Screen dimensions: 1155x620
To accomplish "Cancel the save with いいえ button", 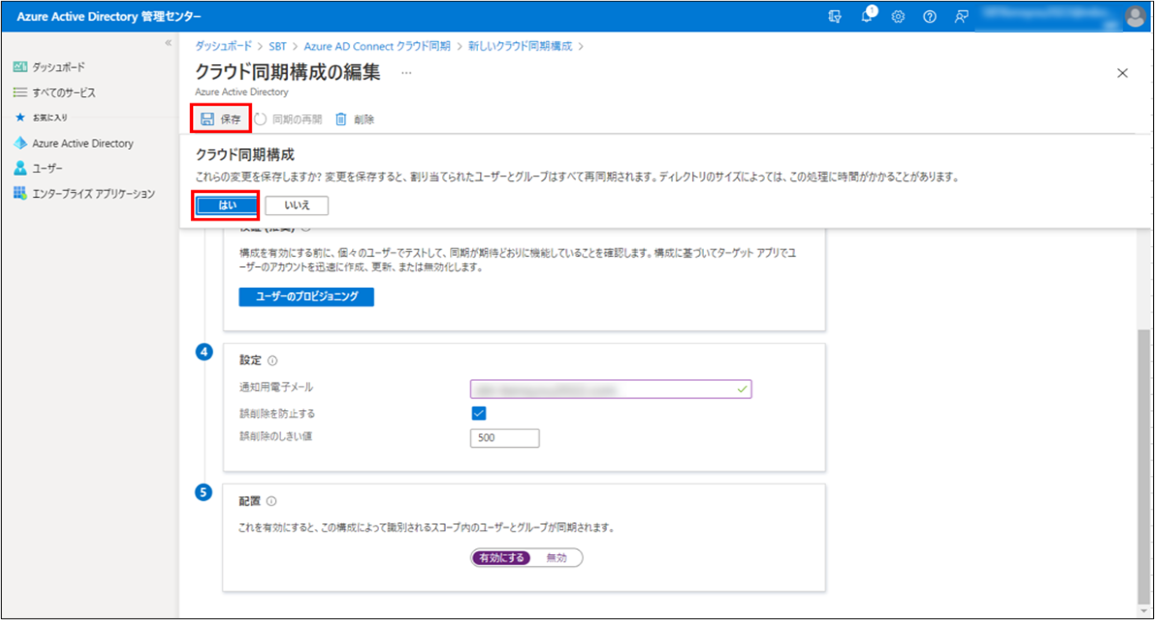I will (297, 205).
